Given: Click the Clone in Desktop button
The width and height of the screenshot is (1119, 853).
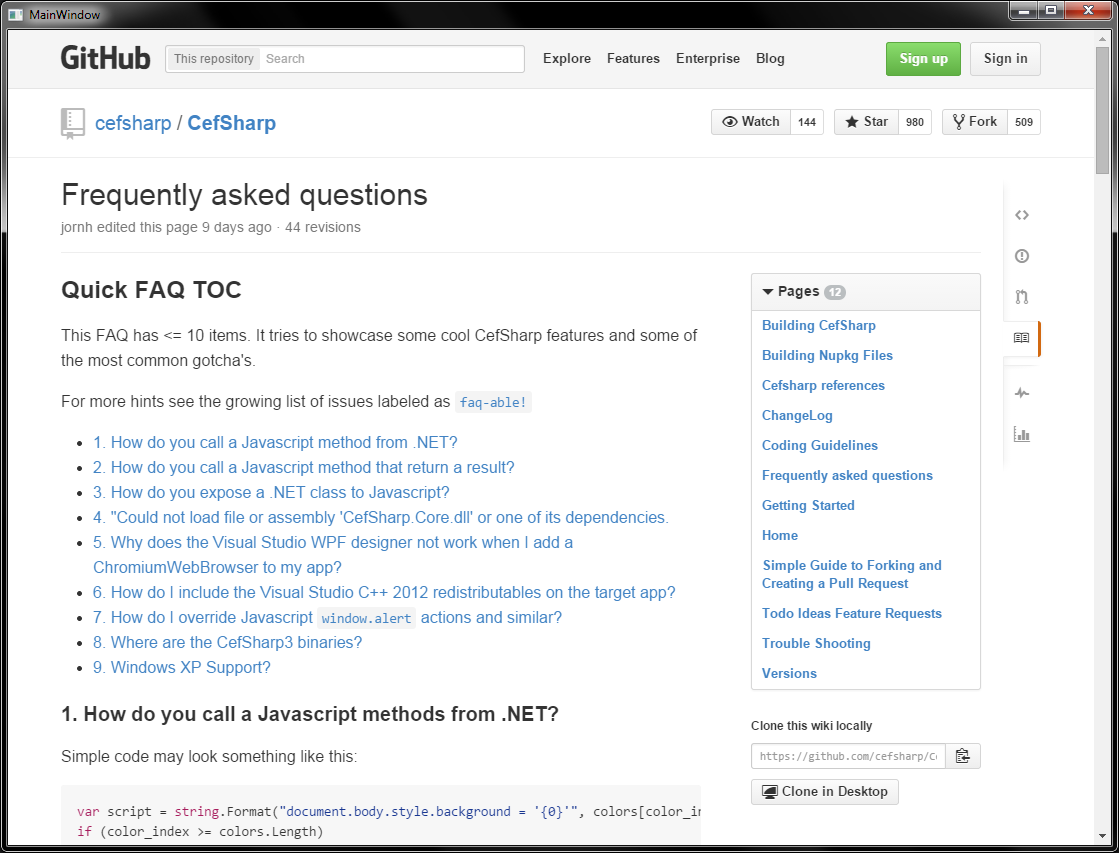Looking at the screenshot, I should [825, 792].
